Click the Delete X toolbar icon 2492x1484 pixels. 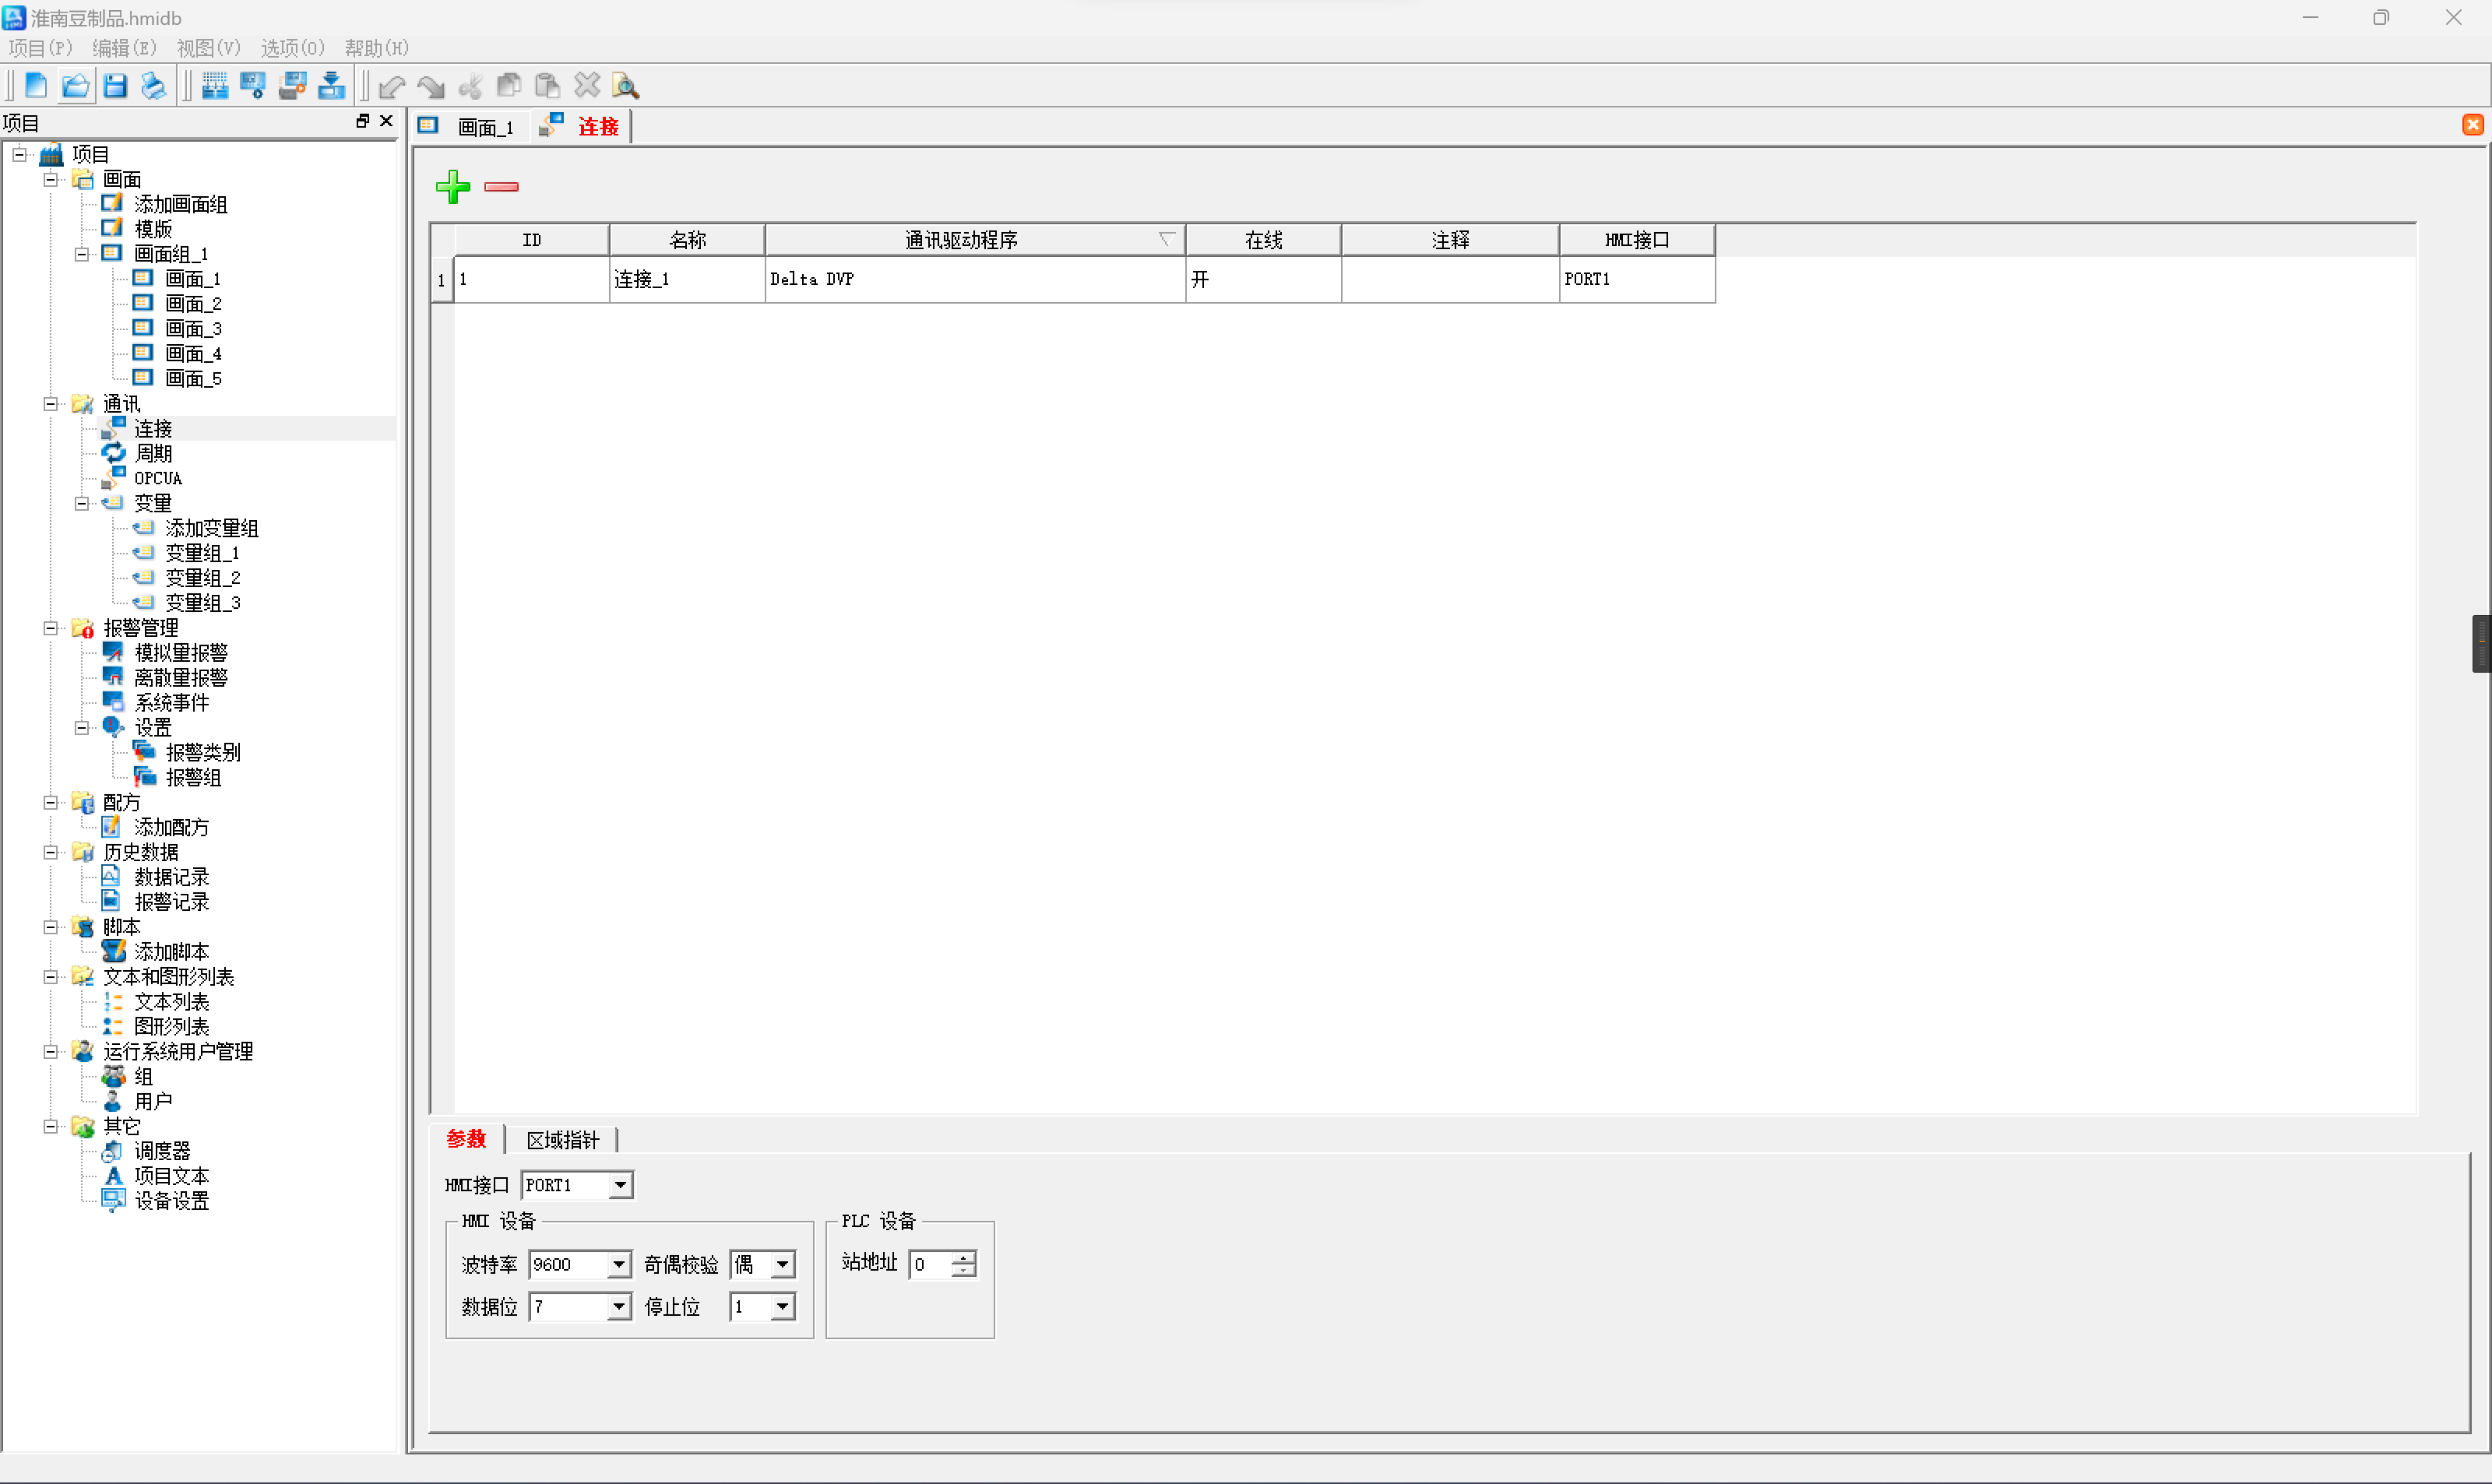[x=587, y=86]
